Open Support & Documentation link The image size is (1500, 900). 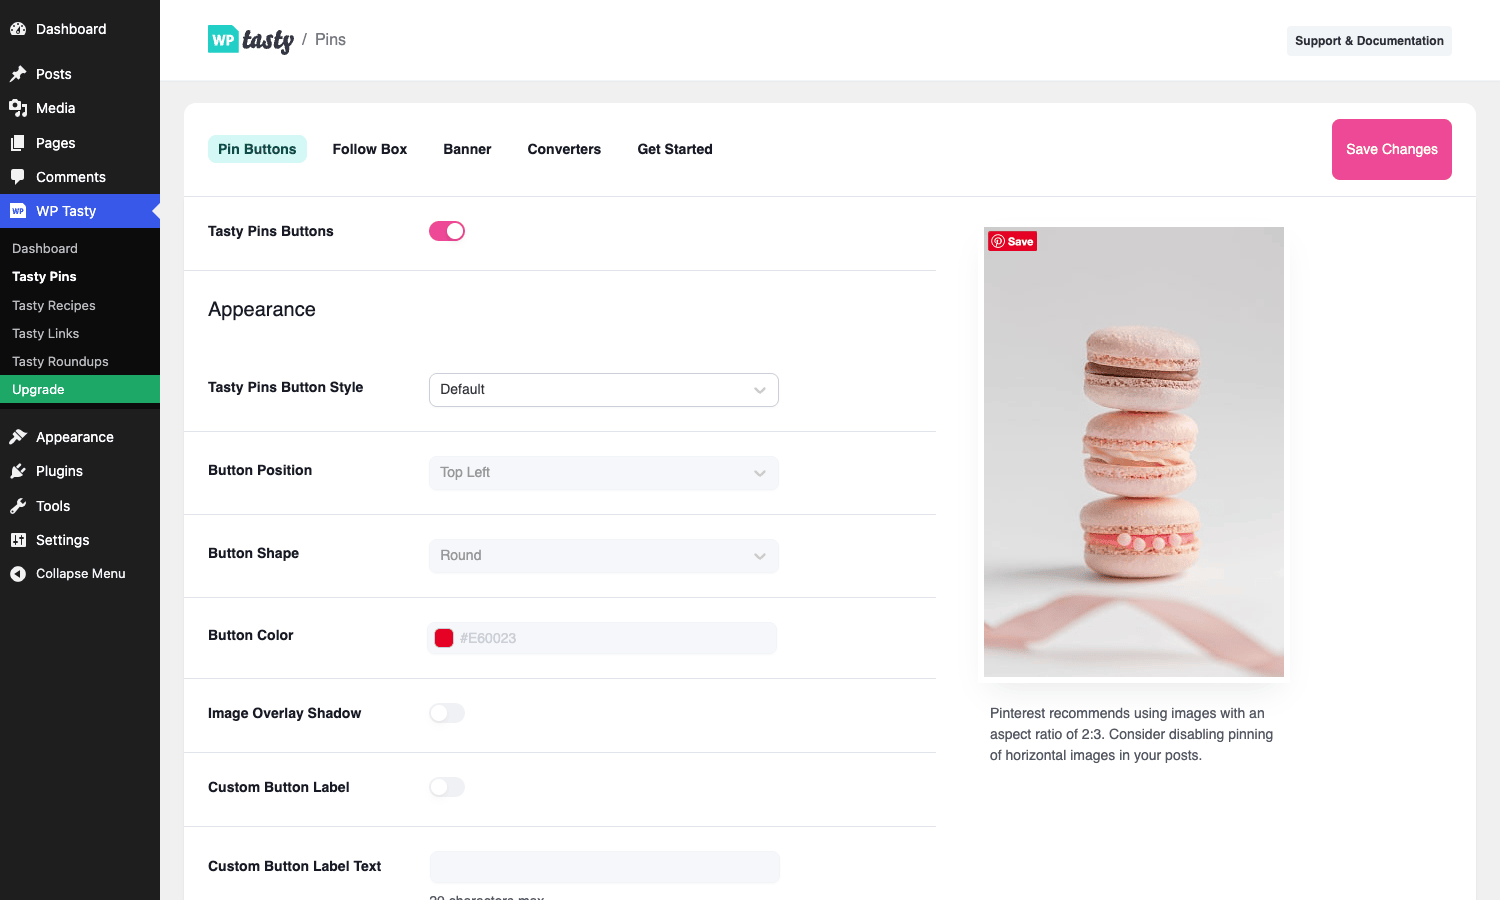1369,41
